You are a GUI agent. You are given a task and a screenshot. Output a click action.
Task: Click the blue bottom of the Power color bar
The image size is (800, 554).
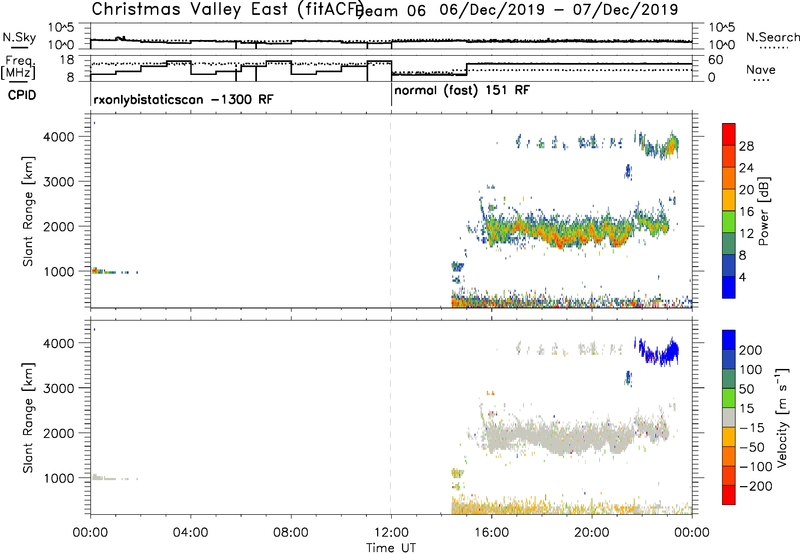click(729, 287)
